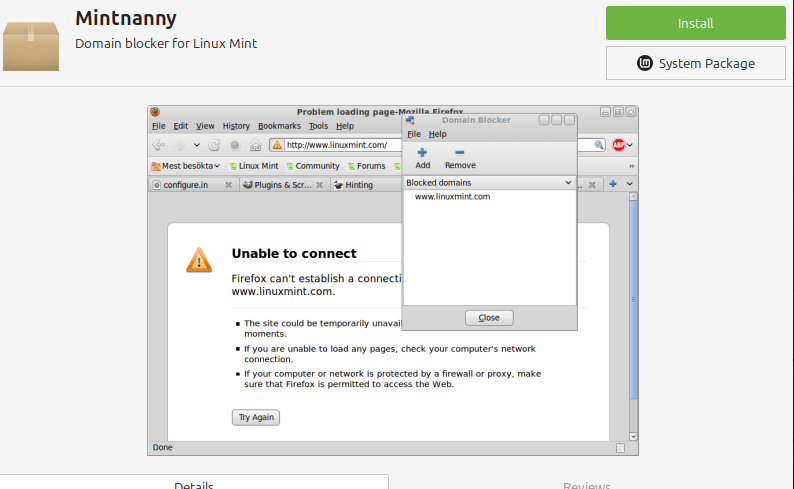This screenshot has width=794, height=489.
Task: Open the Firefox Help menu
Action: coord(345,126)
